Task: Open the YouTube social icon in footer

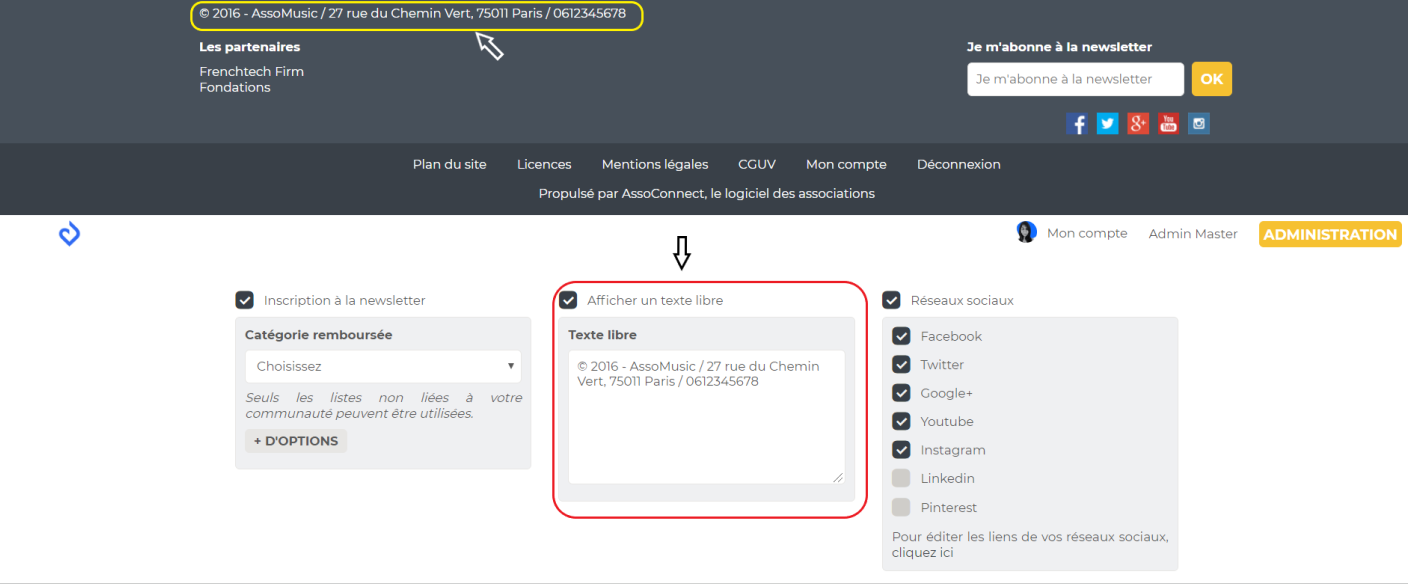Action: [1168, 123]
